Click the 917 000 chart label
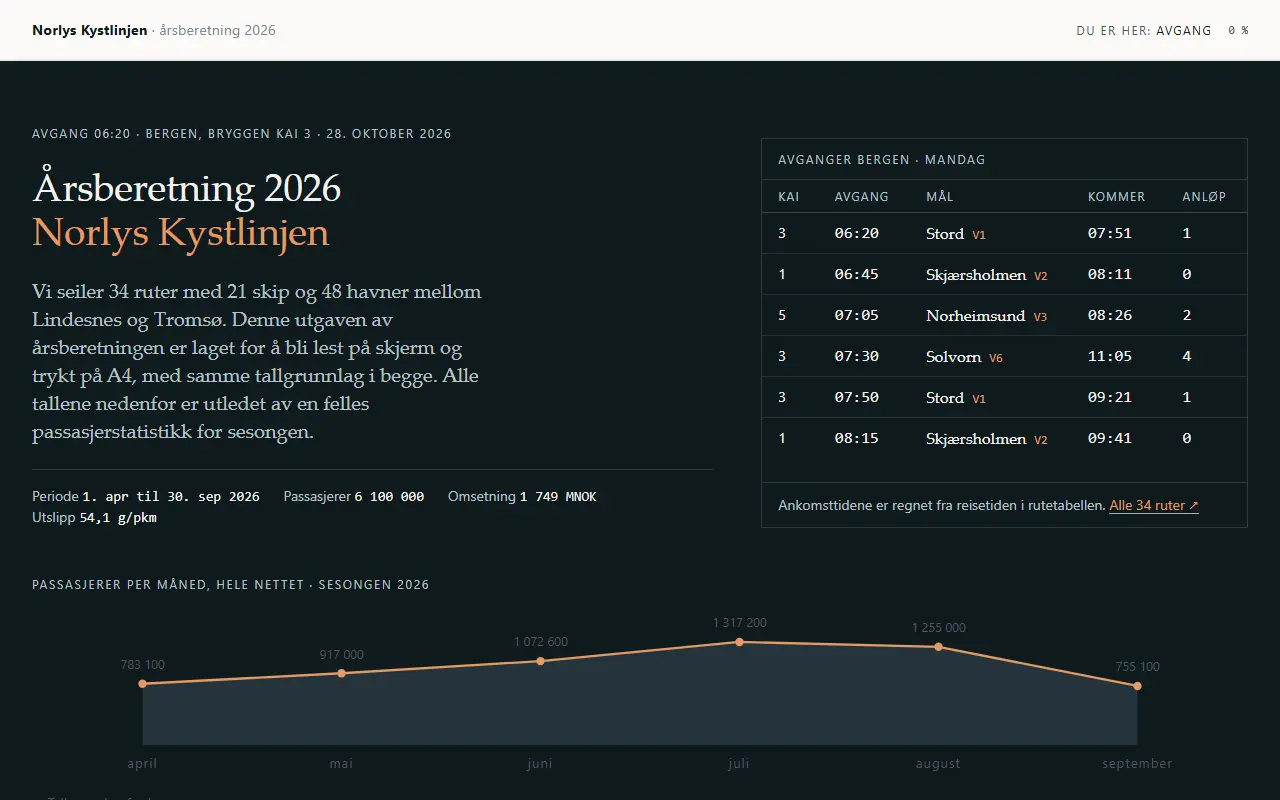The width and height of the screenshot is (1280, 800). [x=342, y=655]
